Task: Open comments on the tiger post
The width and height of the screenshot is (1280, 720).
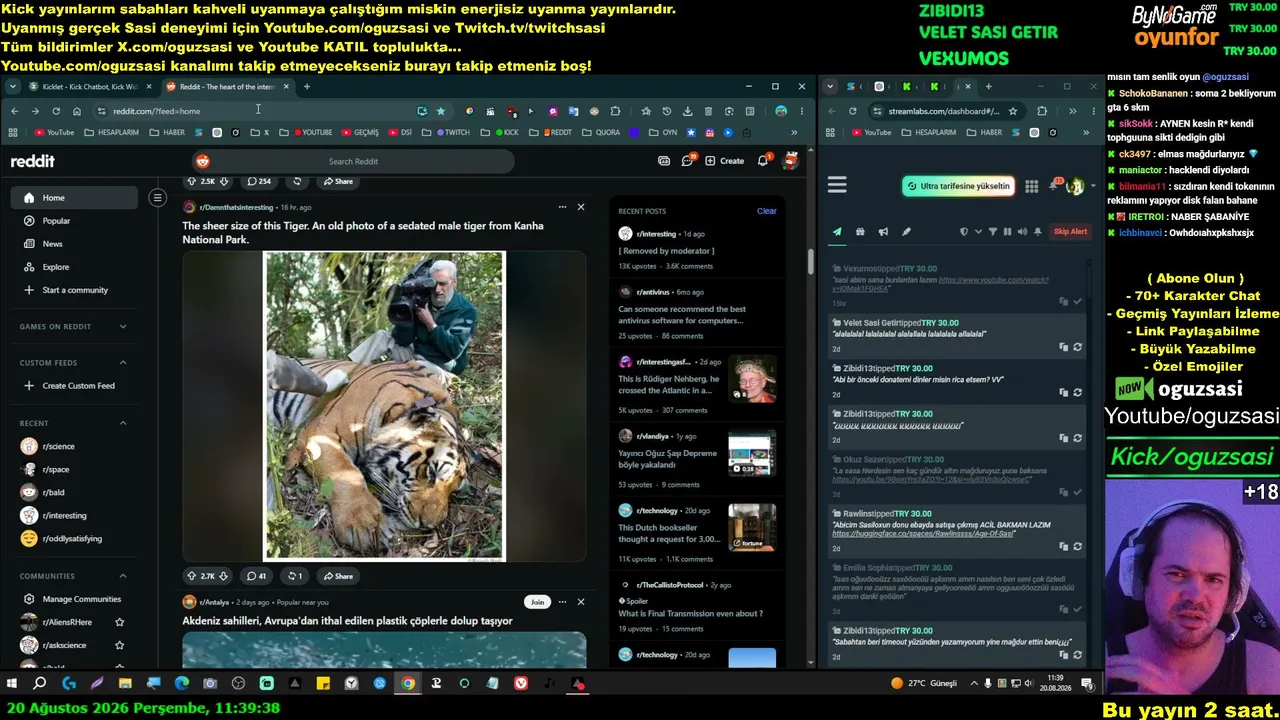Action: coord(256,576)
